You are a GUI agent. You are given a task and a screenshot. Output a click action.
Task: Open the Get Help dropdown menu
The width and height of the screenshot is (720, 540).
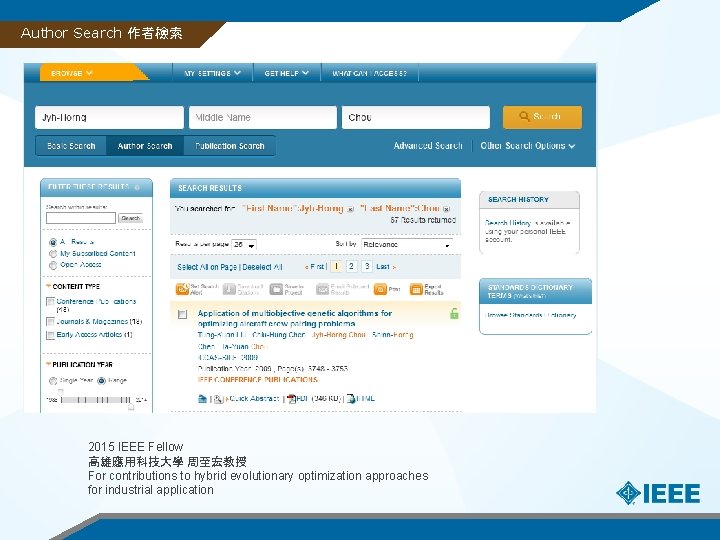(287, 73)
